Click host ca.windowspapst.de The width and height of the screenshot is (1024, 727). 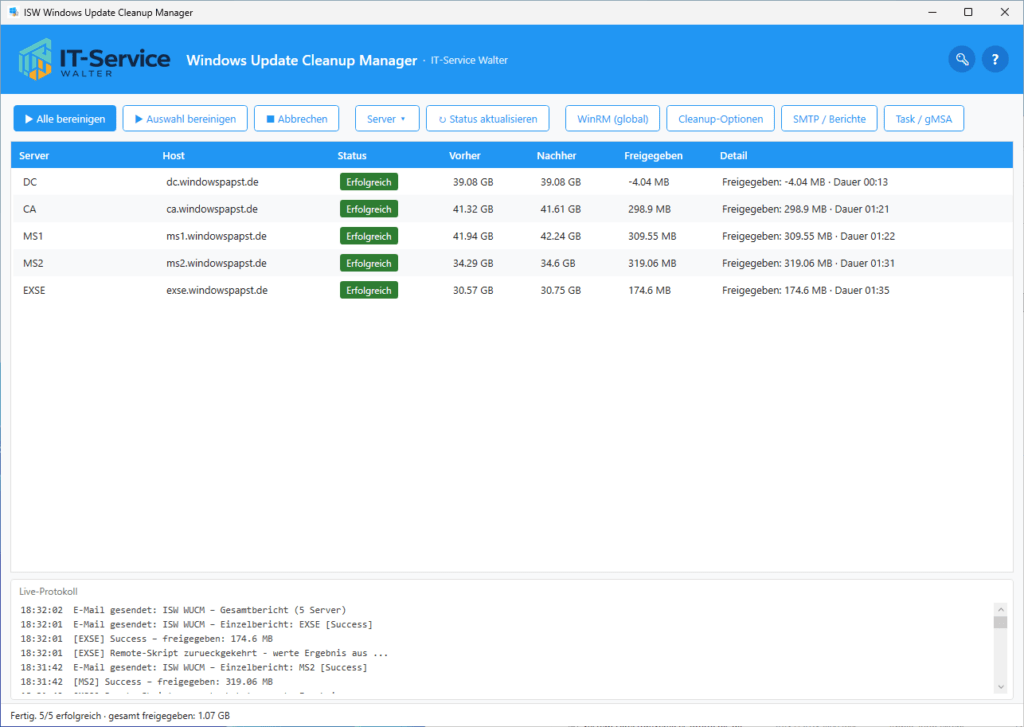coord(212,209)
